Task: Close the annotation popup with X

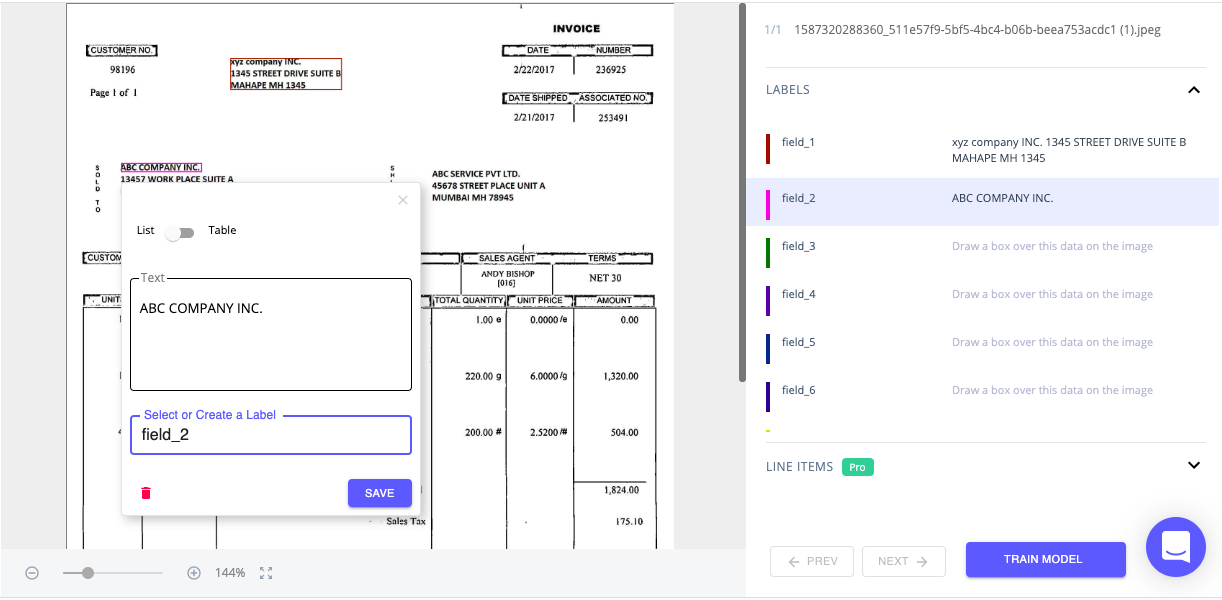Action: [403, 200]
